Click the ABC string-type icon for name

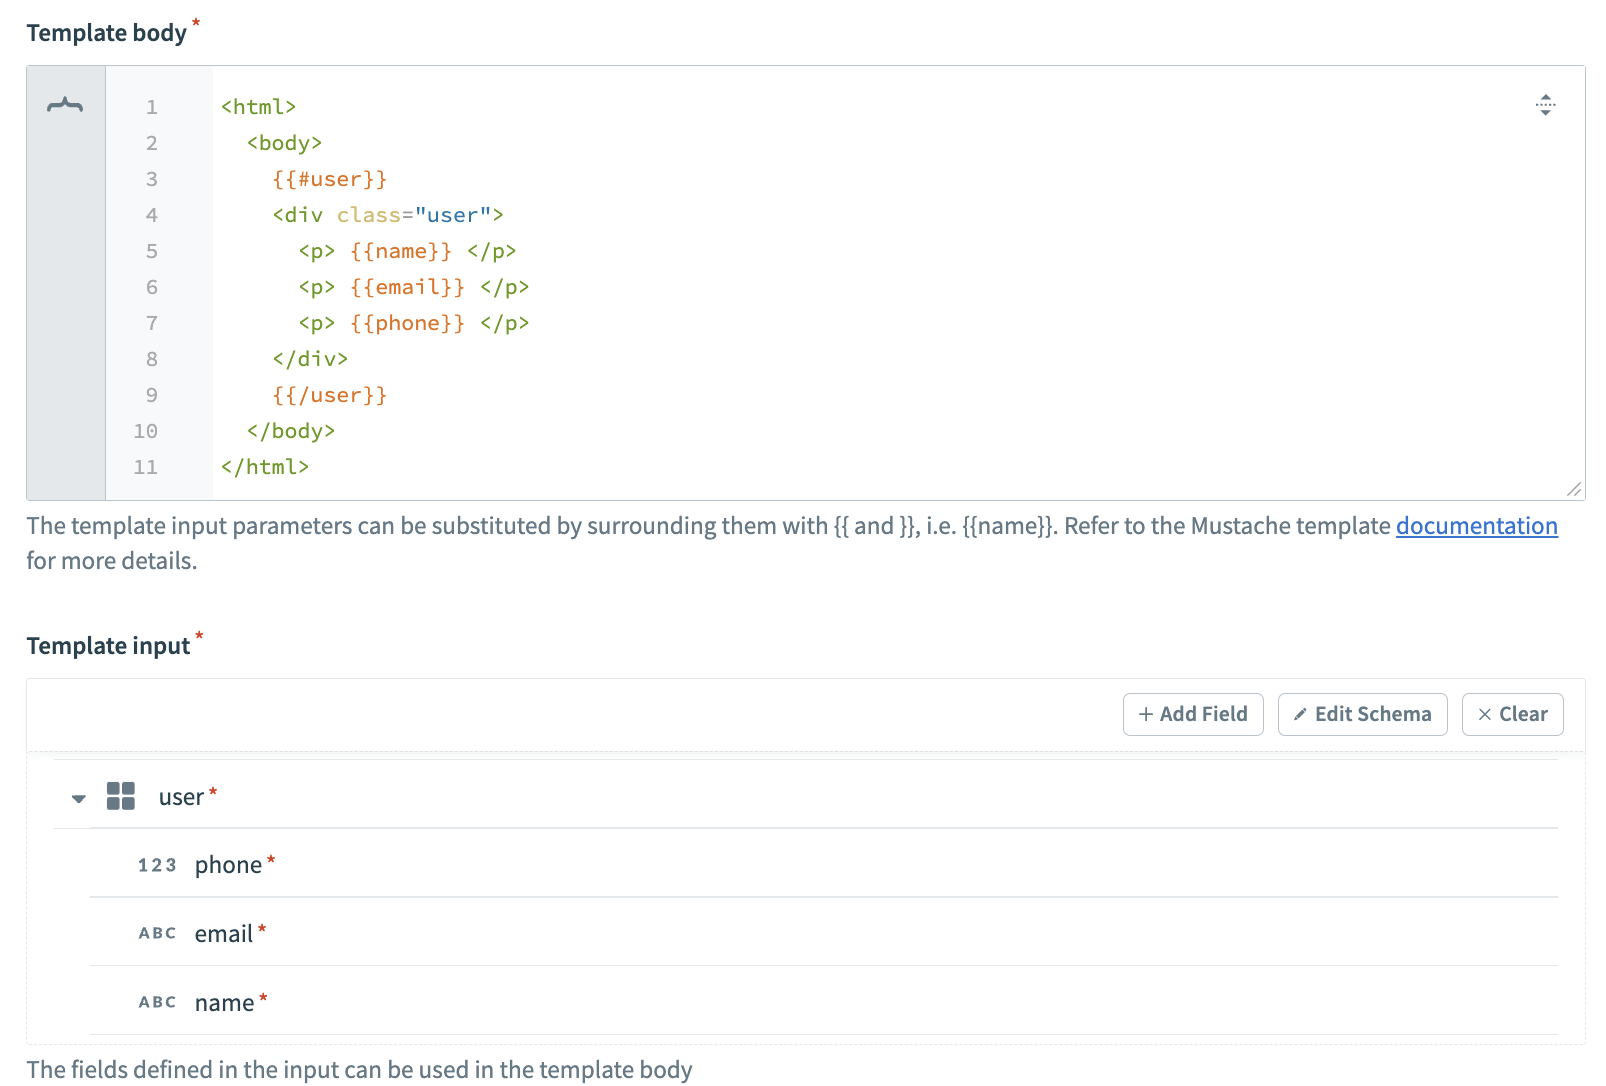(156, 1001)
